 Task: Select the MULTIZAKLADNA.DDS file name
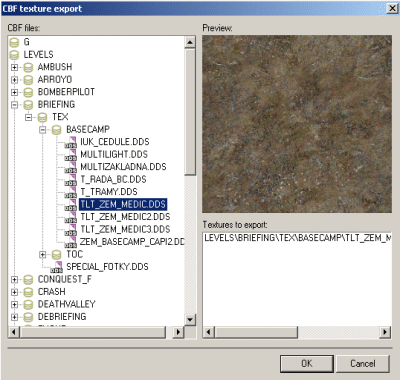[x=123, y=167]
